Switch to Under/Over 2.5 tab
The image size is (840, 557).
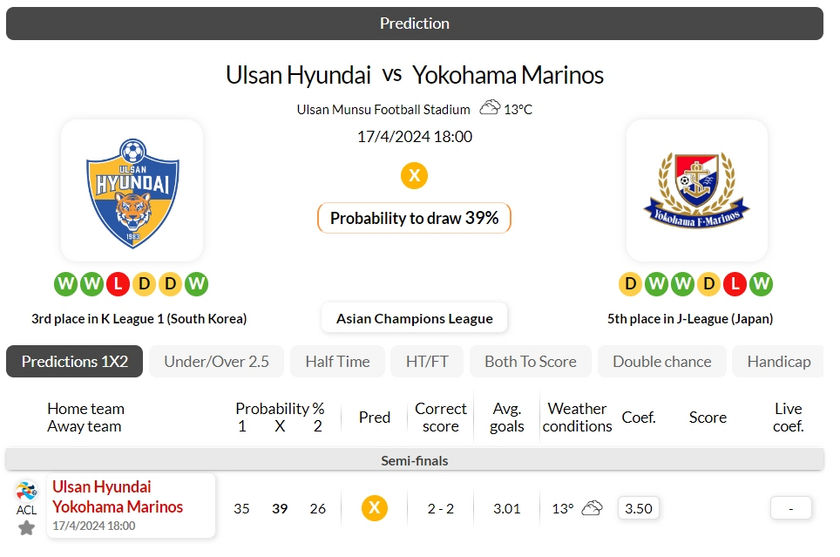point(216,362)
